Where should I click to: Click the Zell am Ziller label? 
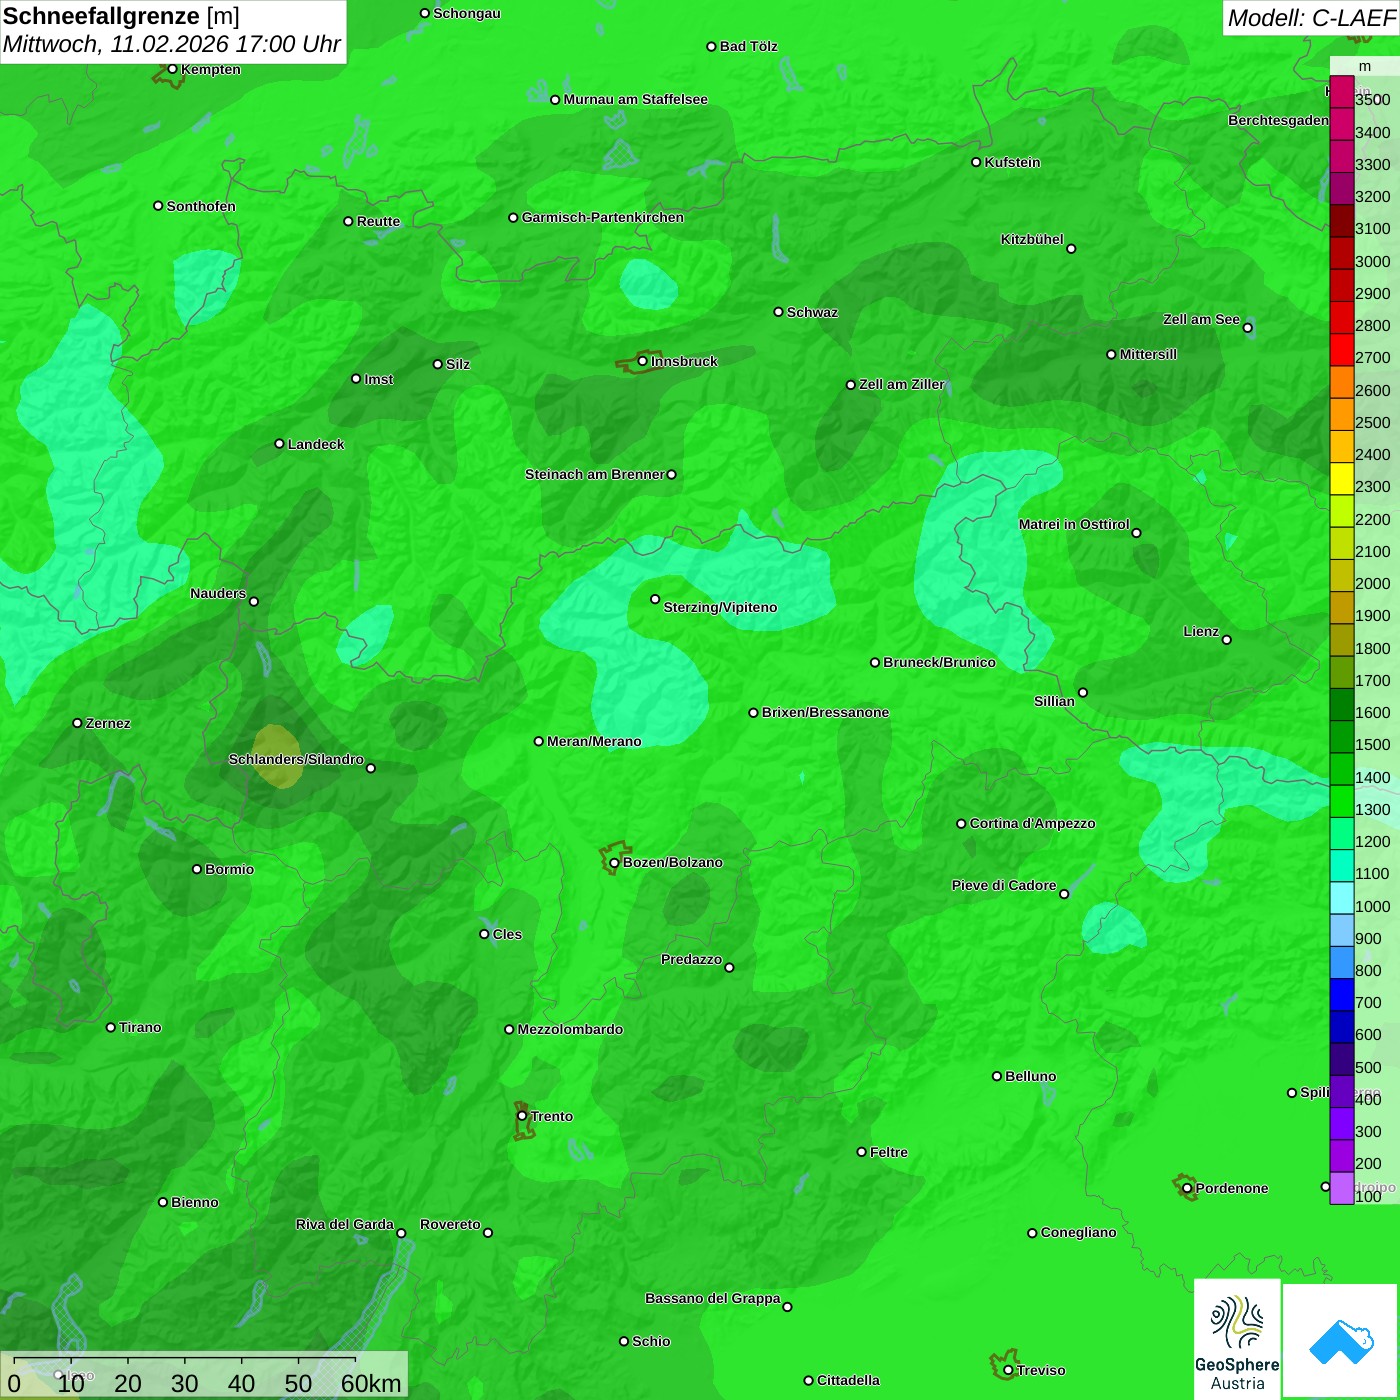click(902, 384)
